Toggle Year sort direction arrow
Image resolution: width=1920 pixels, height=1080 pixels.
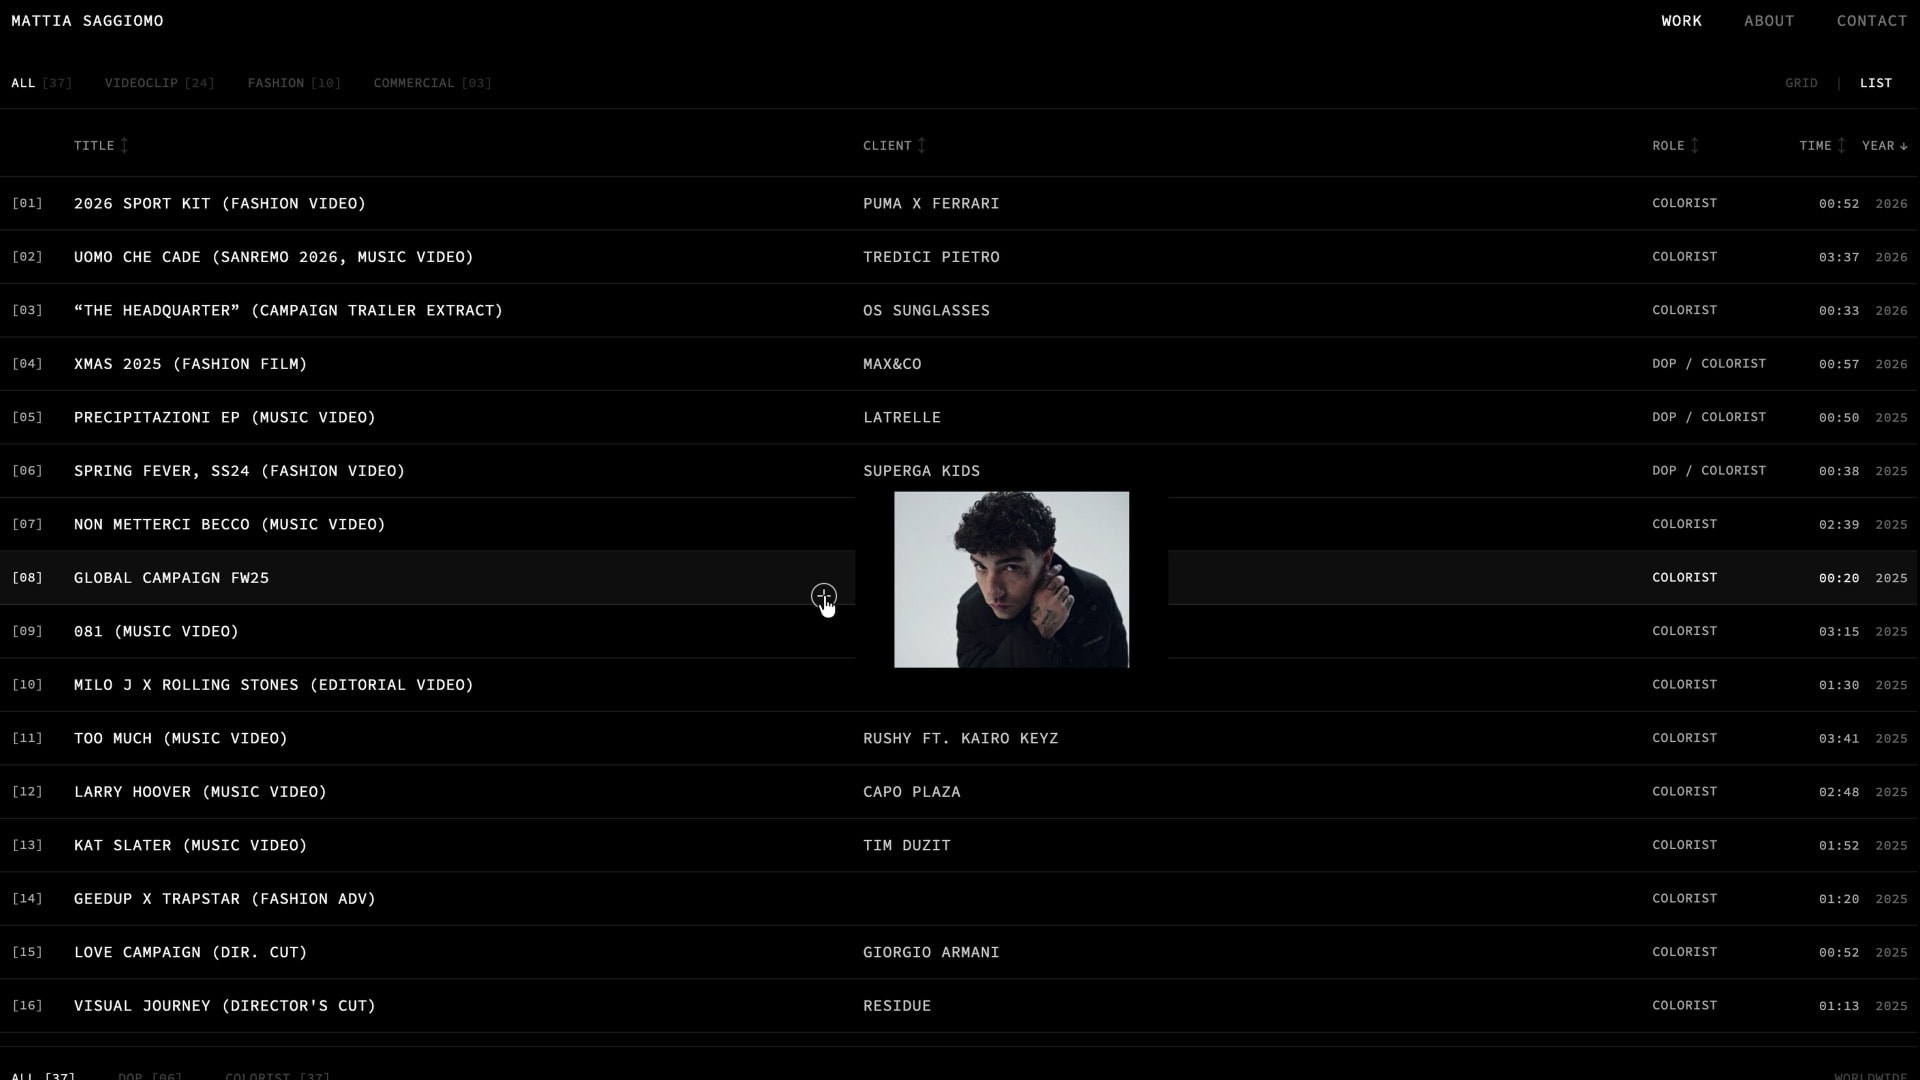[x=1904, y=147]
